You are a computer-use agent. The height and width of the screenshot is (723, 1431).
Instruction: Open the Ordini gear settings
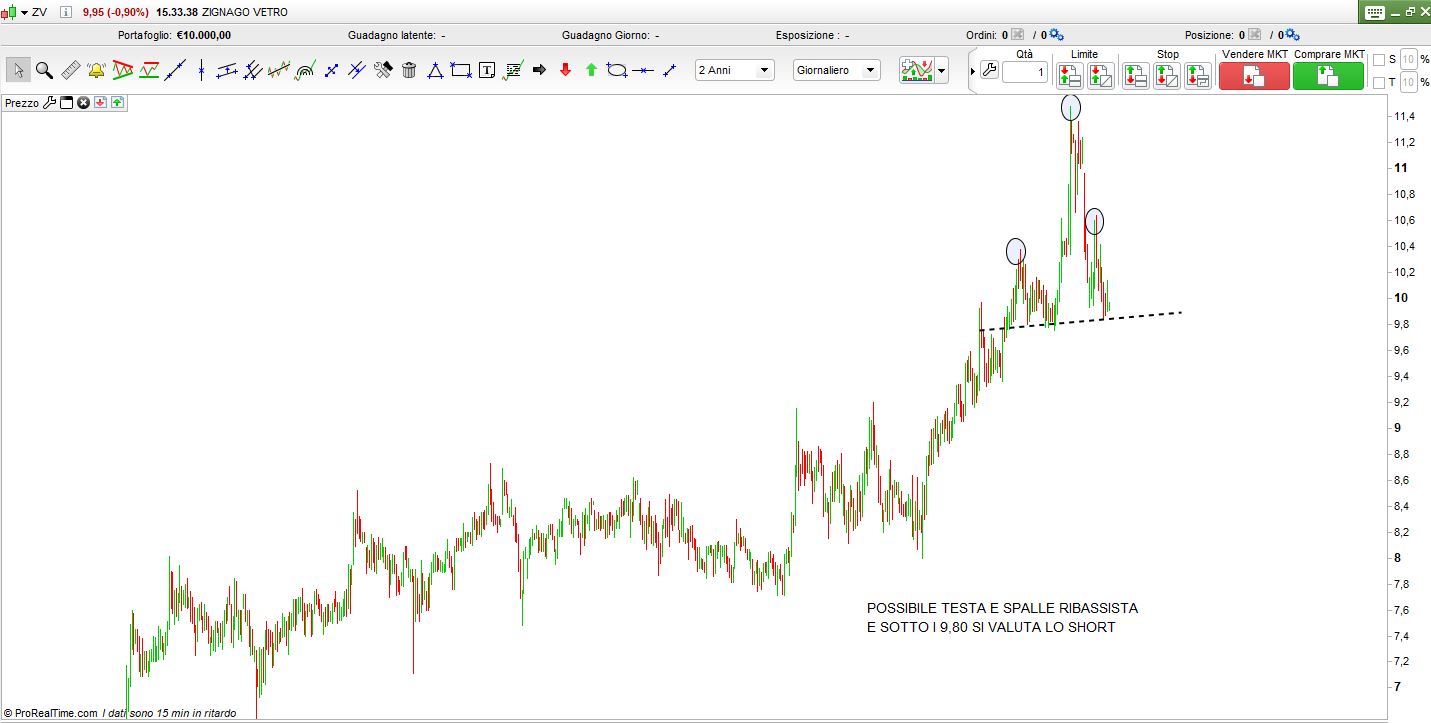[1057, 35]
